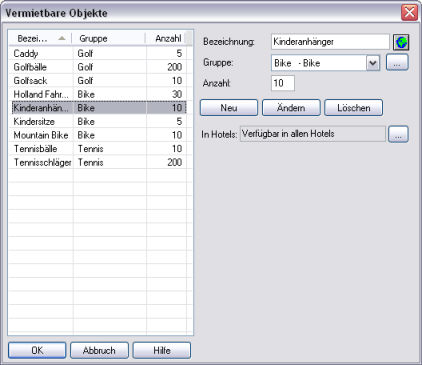Select the Kindersitze row
This screenshot has height=365, width=422.
99,122
